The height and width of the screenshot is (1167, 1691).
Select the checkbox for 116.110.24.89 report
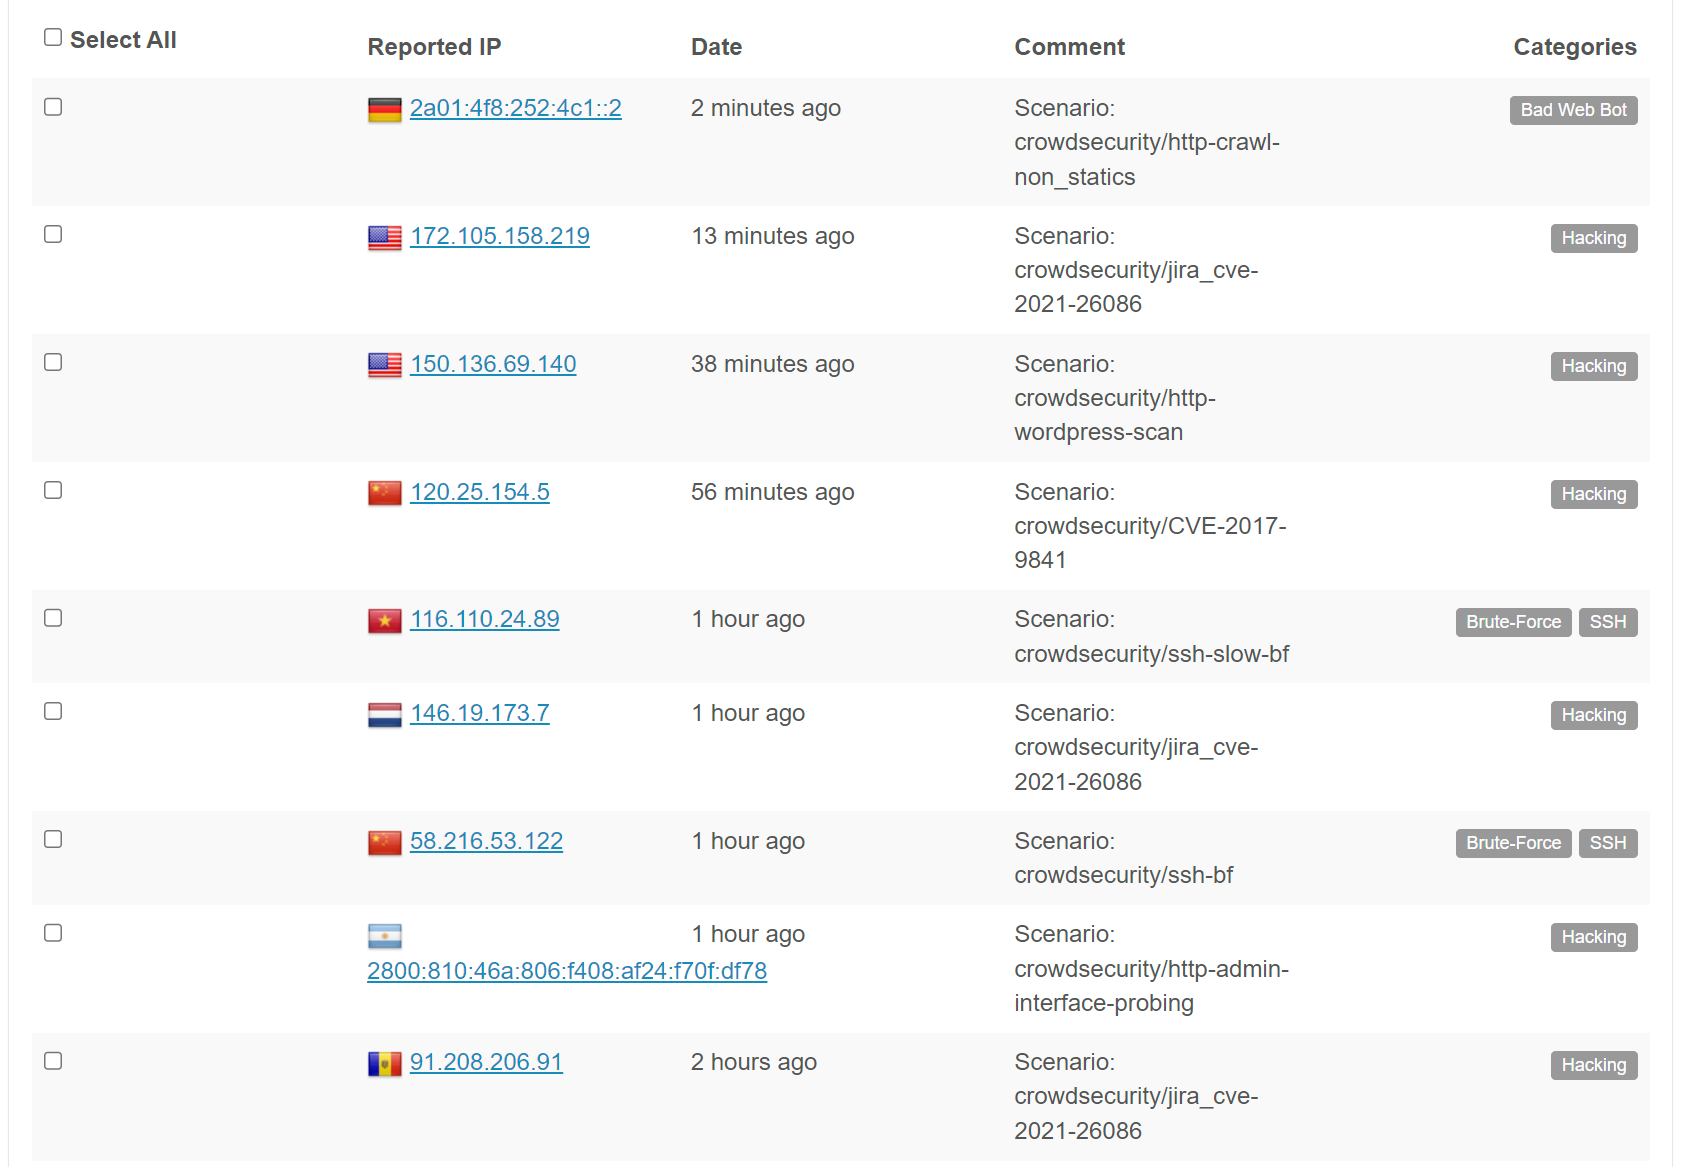coord(53,618)
